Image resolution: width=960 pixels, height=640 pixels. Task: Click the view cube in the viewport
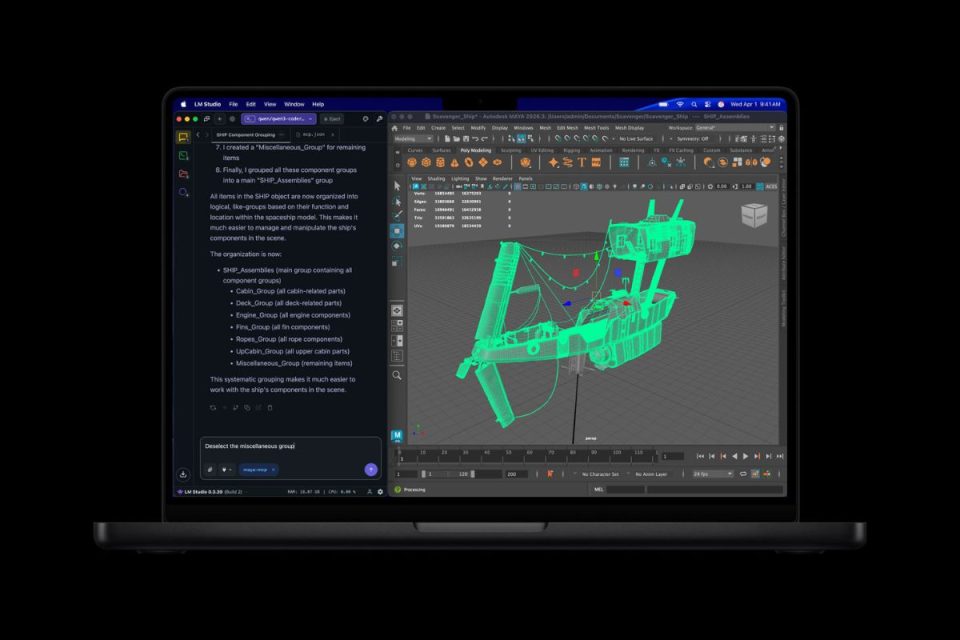(754, 215)
